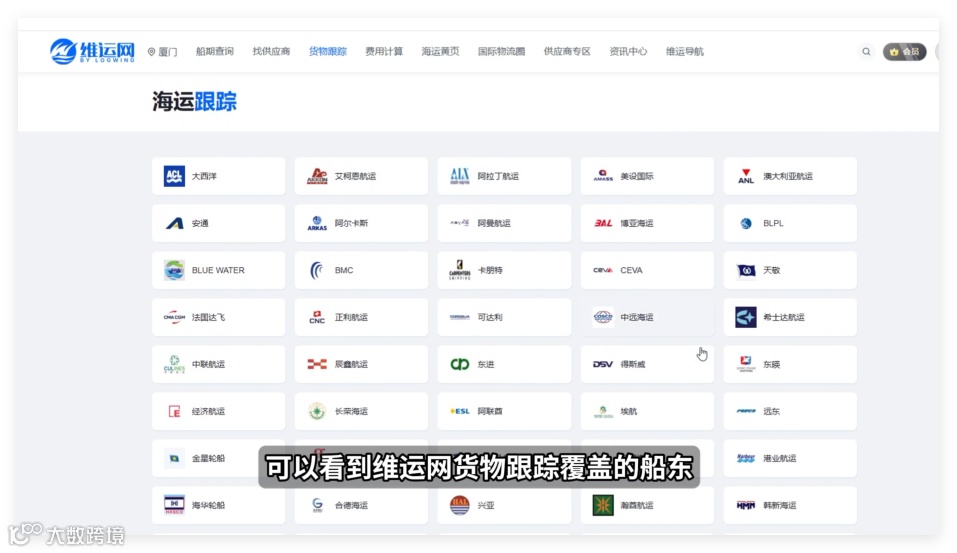Click the 维运网 site logo
Image resolution: width=957 pixels, height=553 pixels.
[x=92, y=51]
